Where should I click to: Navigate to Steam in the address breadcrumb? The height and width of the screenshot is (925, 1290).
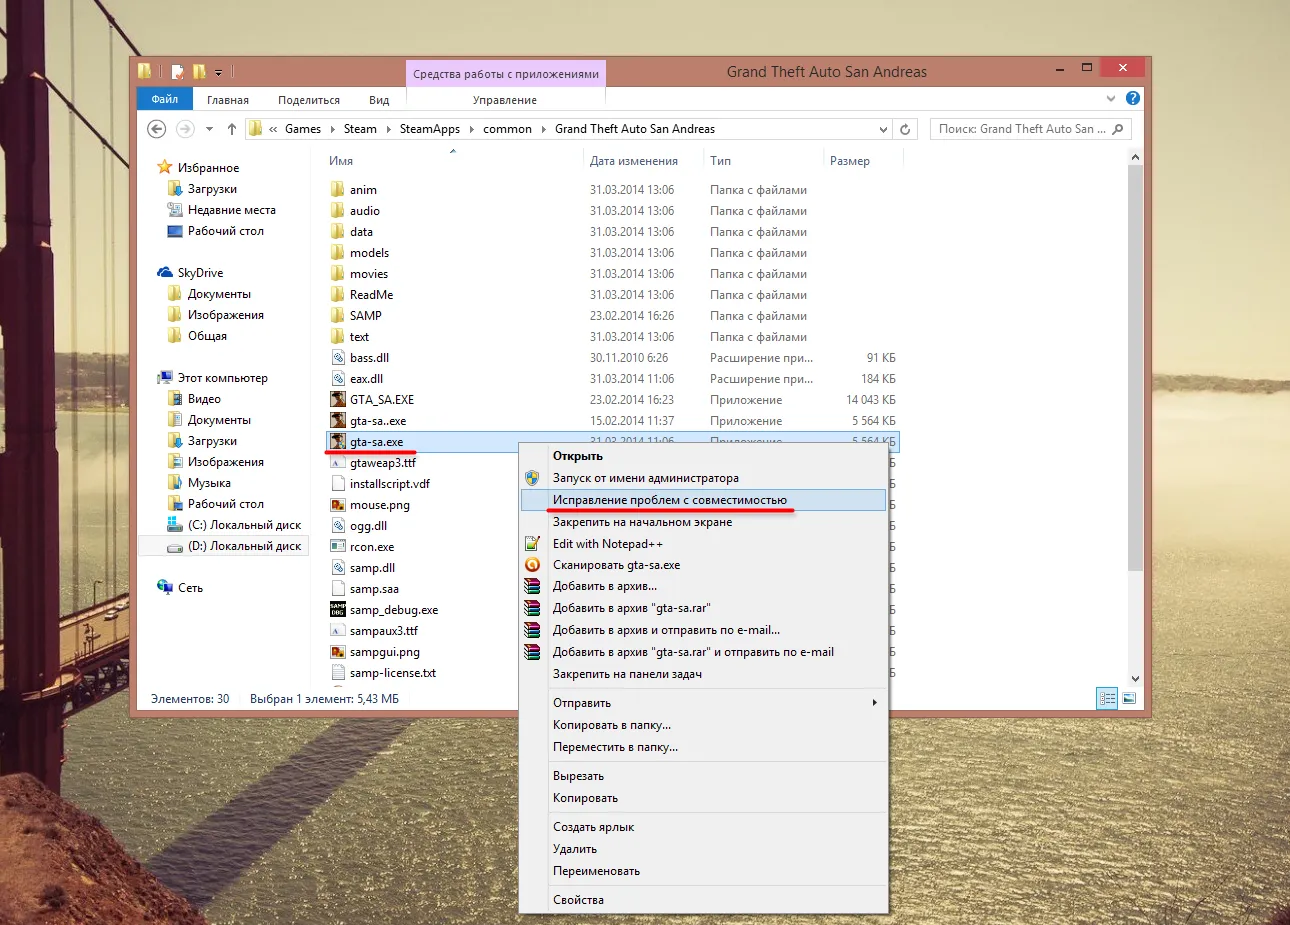360,129
